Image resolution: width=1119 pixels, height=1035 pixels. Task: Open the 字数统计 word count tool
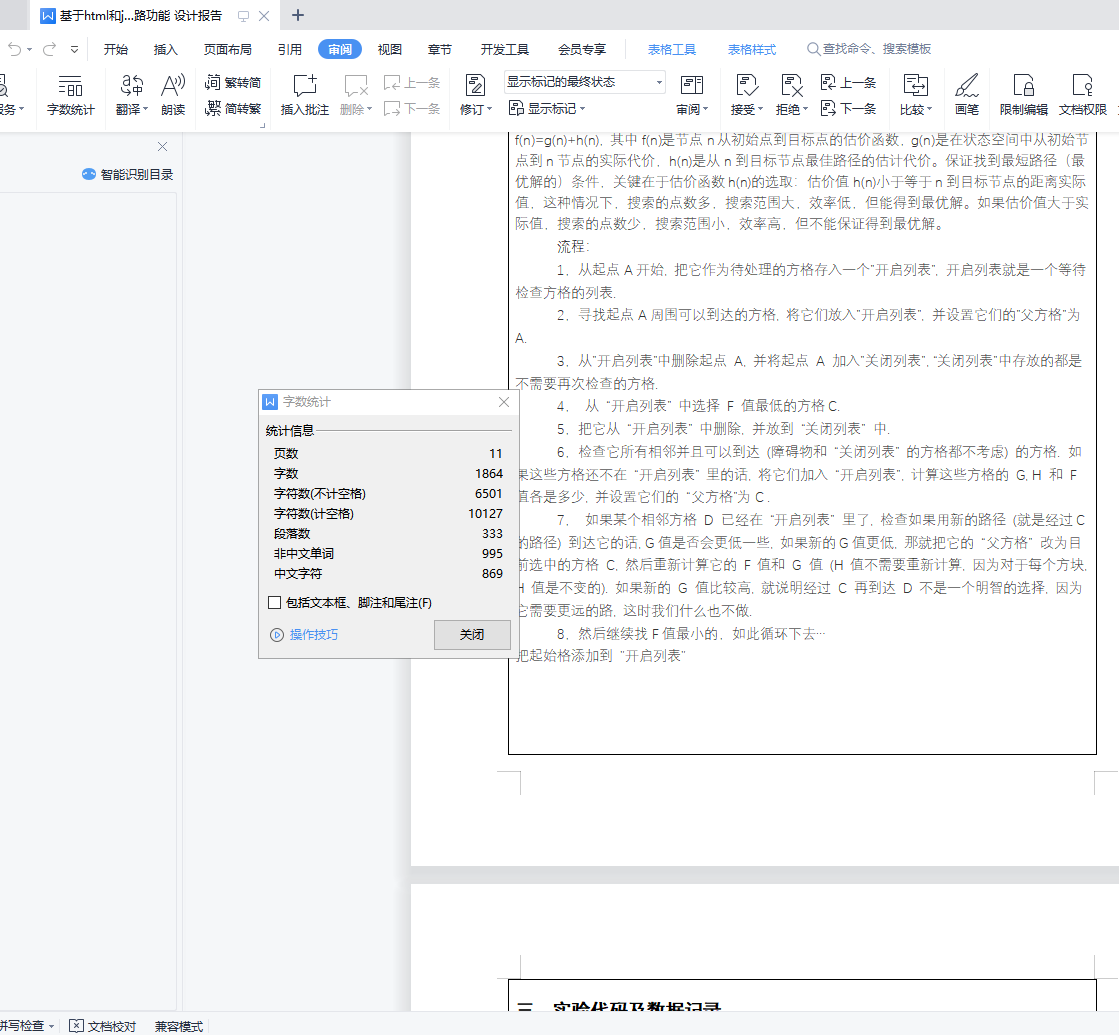[x=70, y=94]
